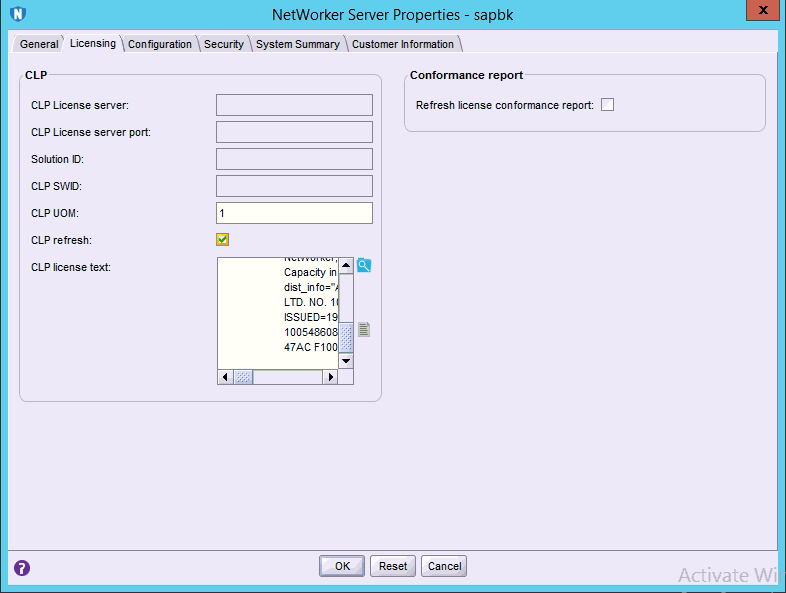Enable Refresh license conformance report checkbox

[607, 105]
